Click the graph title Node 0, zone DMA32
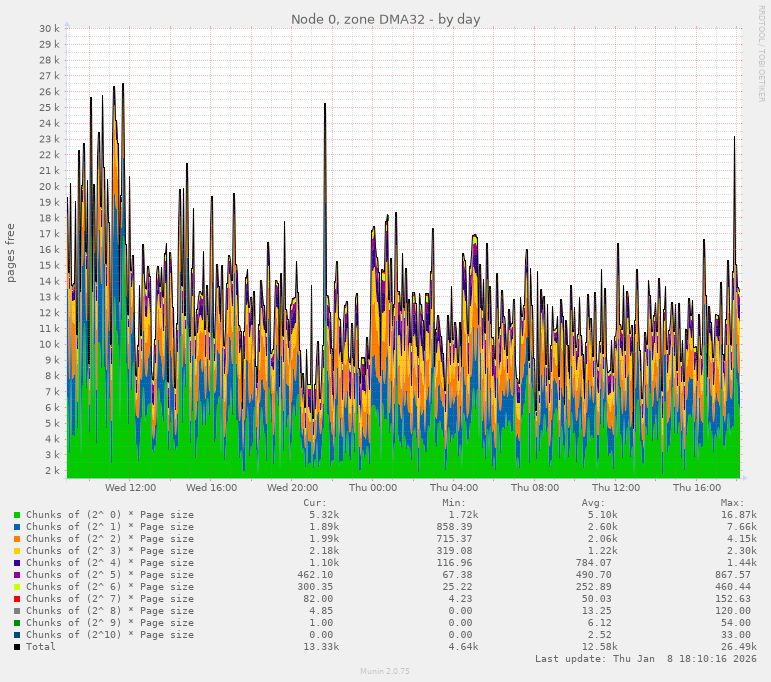The height and width of the screenshot is (682, 771). (x=386, y=19)
